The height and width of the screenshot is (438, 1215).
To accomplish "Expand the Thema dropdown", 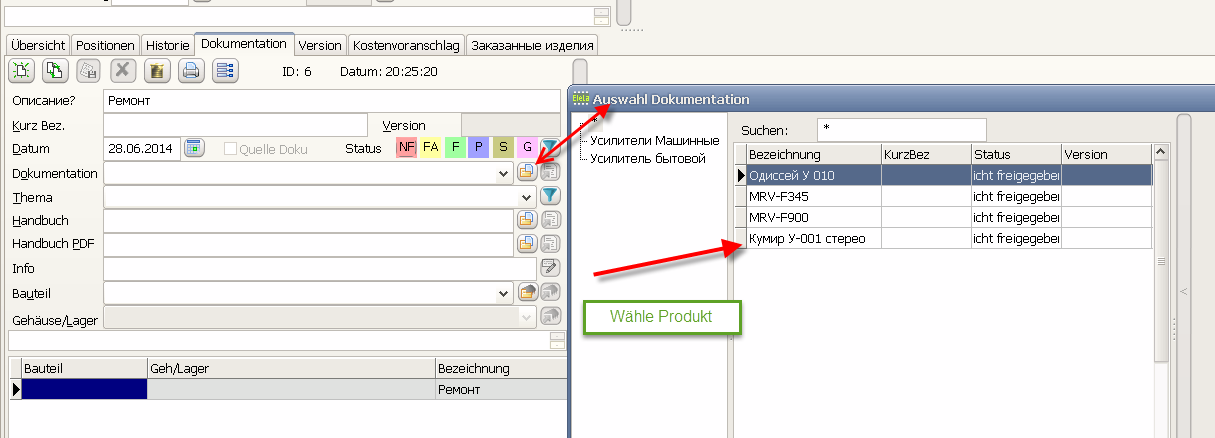I will point(527,197).
